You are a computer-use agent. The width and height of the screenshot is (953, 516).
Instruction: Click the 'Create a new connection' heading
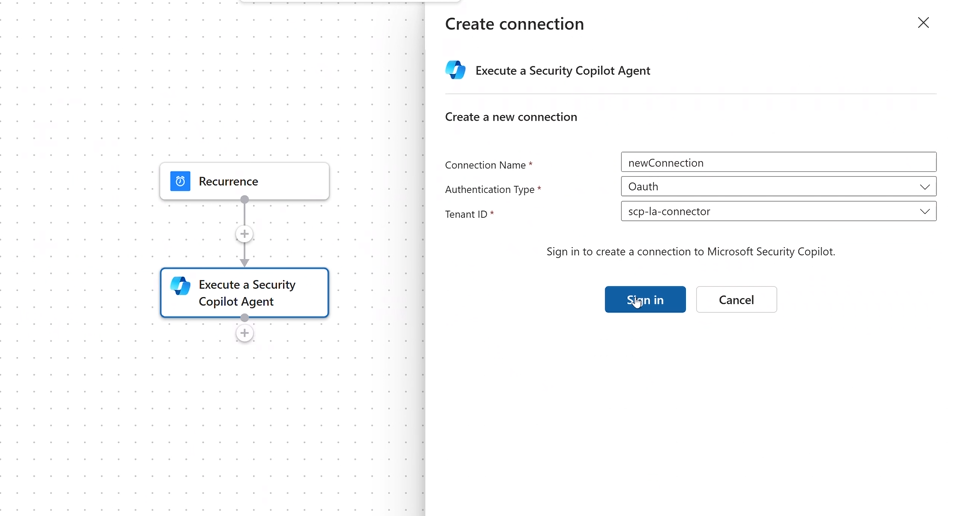point(511,117)
